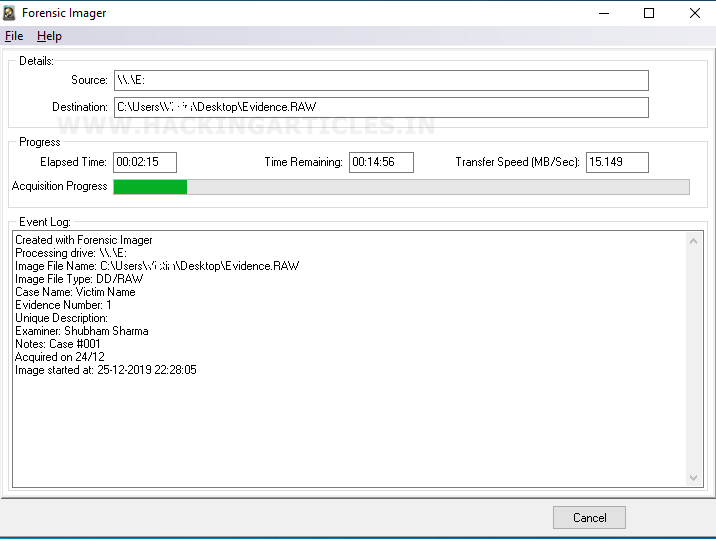Click the Event Log scroll down arrow

pos(693,478)
